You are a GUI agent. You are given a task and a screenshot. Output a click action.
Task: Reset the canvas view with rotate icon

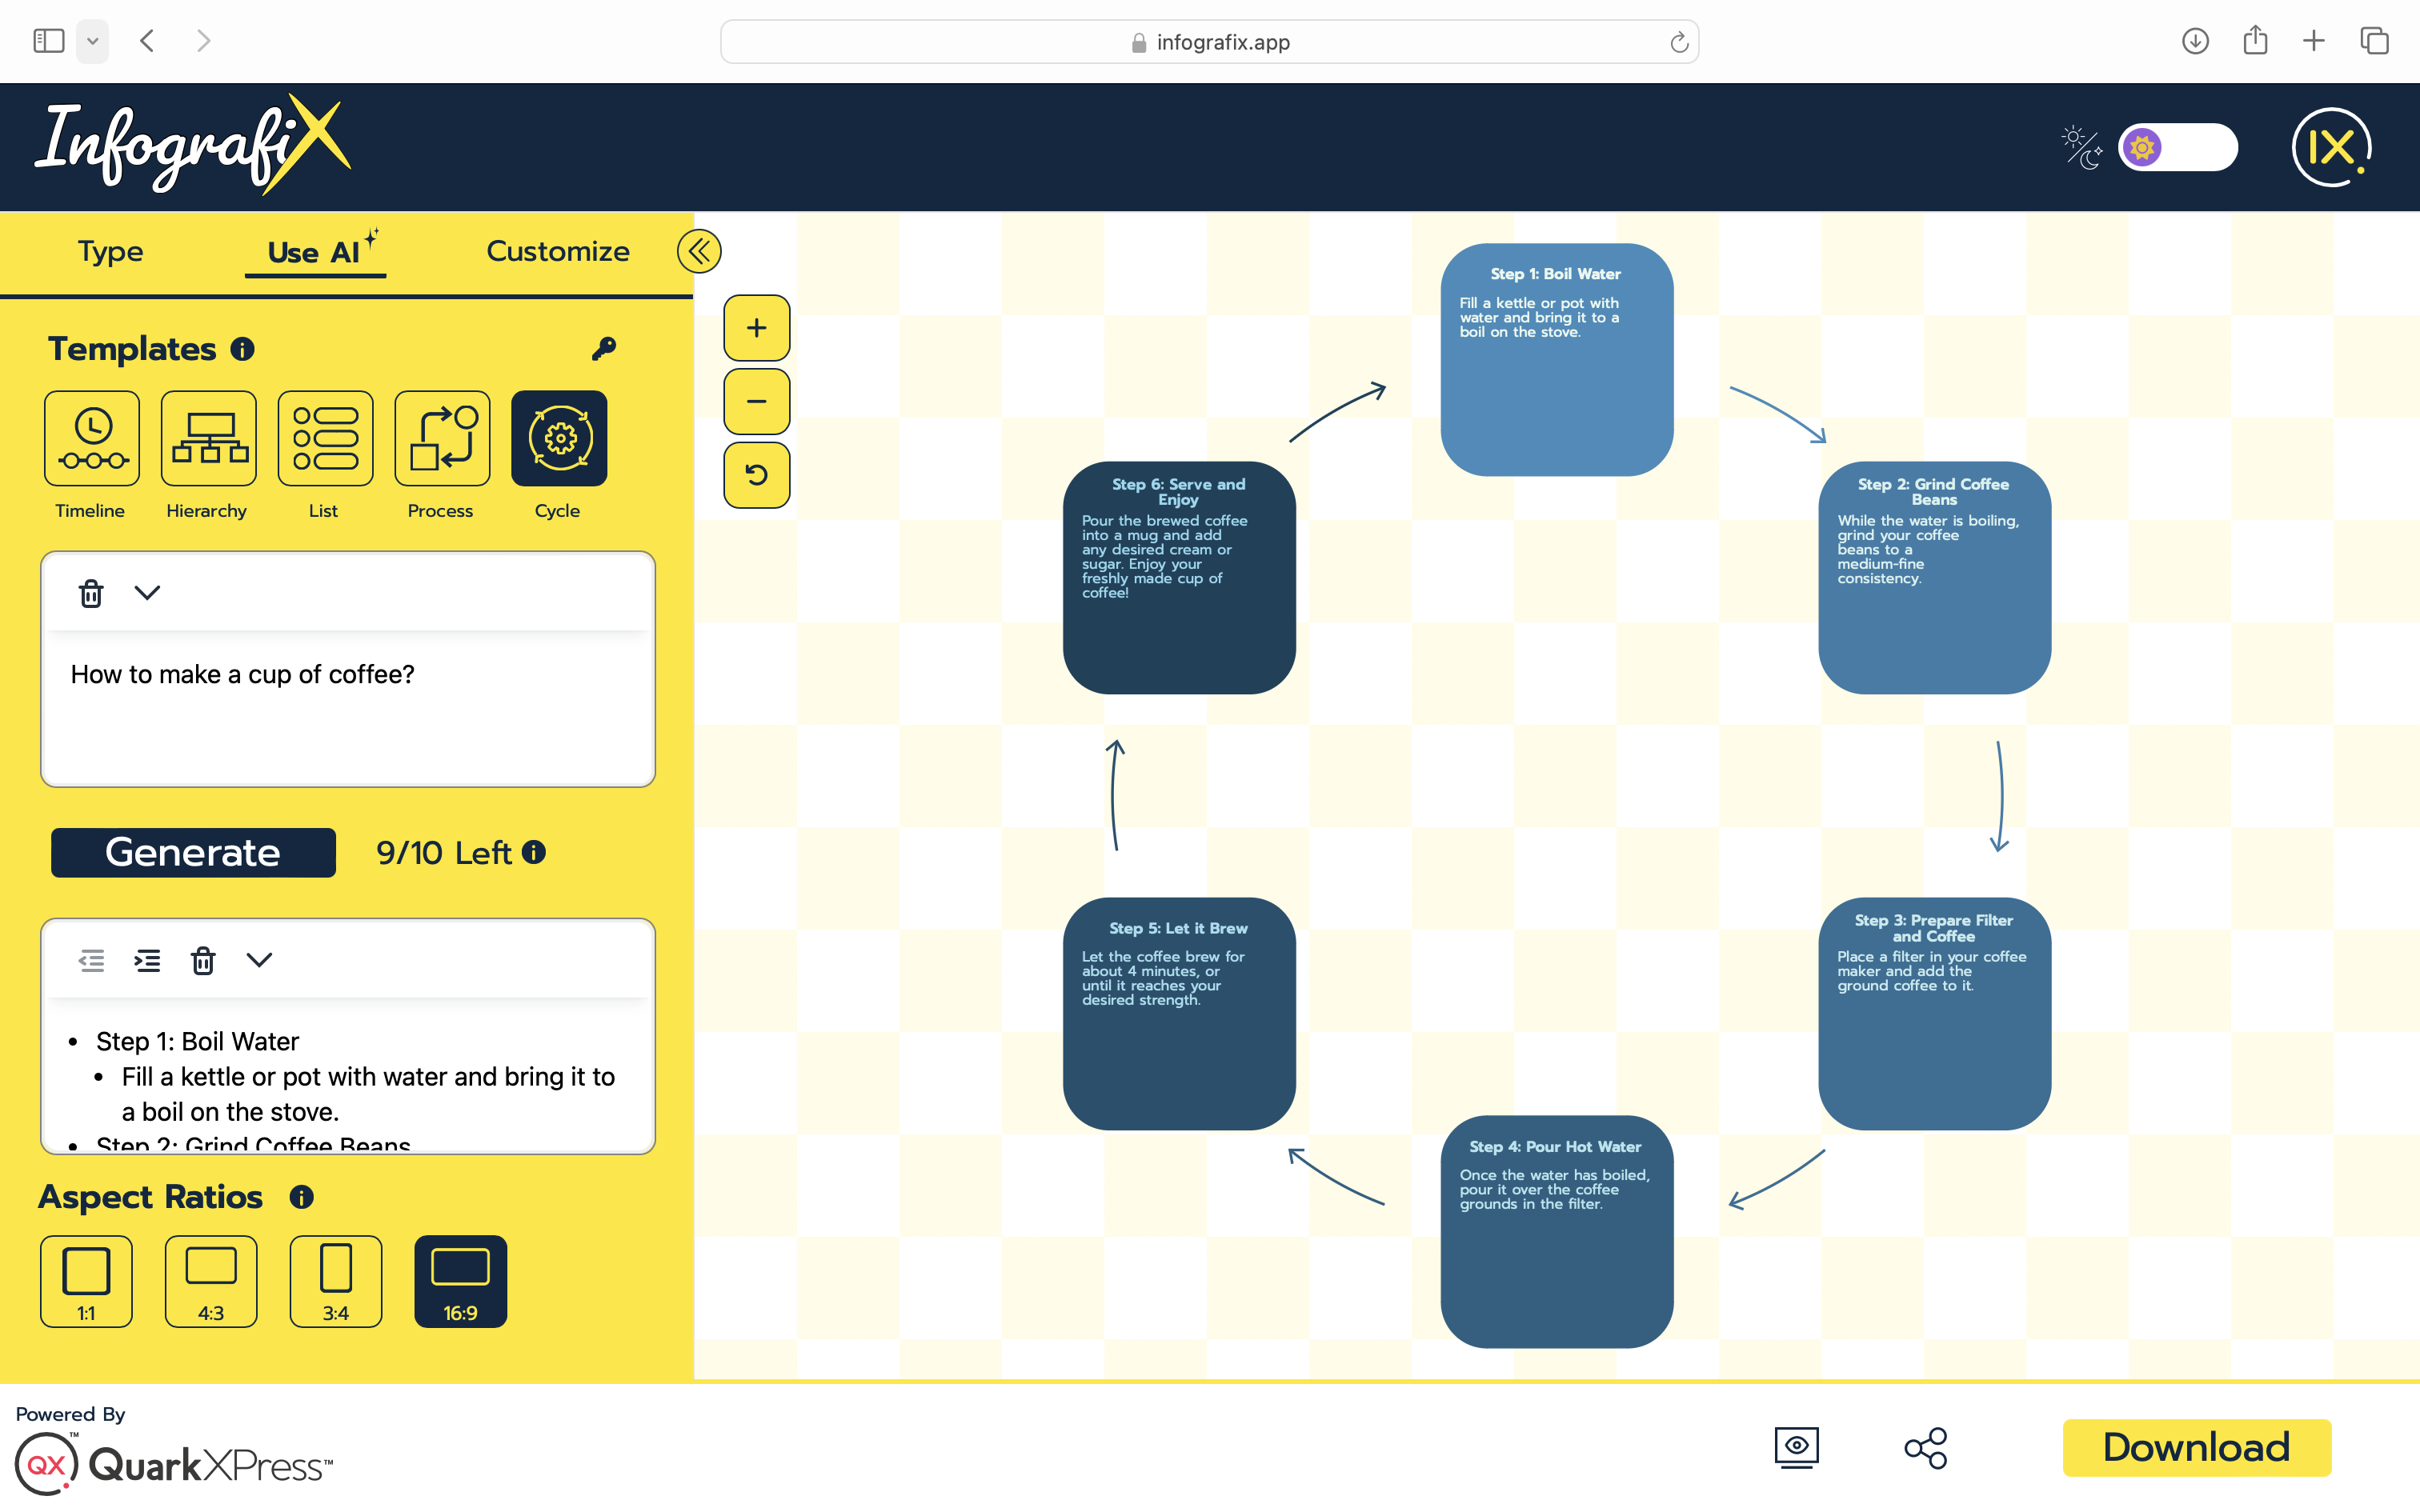(756, 475)
